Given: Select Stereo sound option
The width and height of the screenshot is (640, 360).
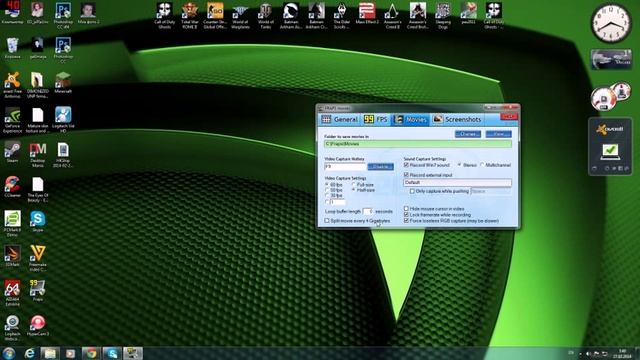Looking at the screenshot, I should 460,165.
